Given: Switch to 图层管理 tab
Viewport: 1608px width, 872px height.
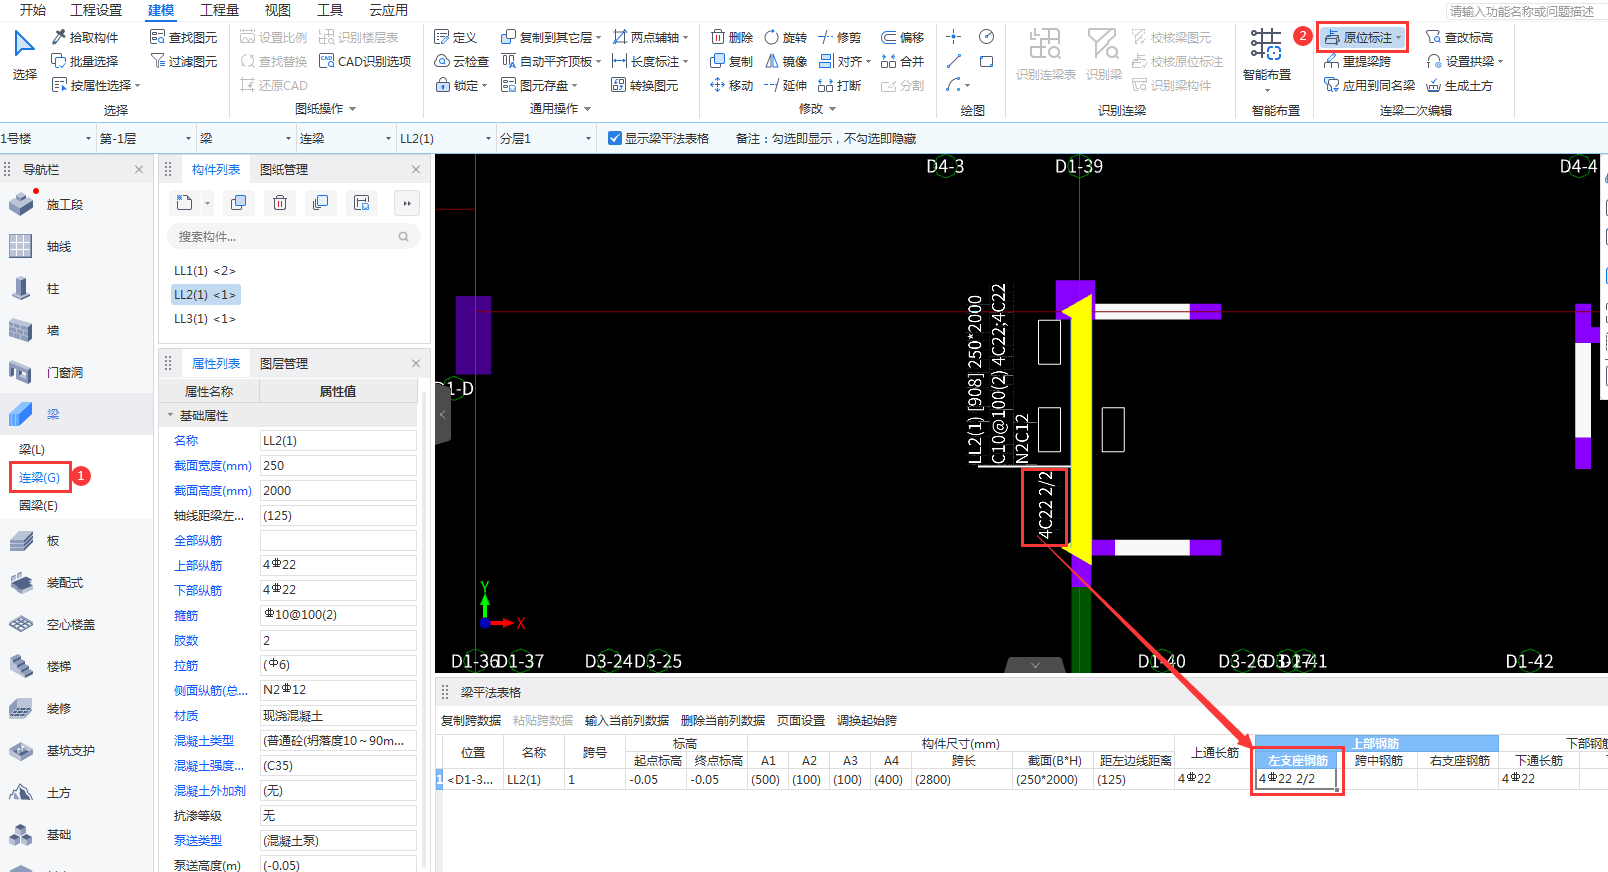Looking at the screenshot, I should [284, 364].
